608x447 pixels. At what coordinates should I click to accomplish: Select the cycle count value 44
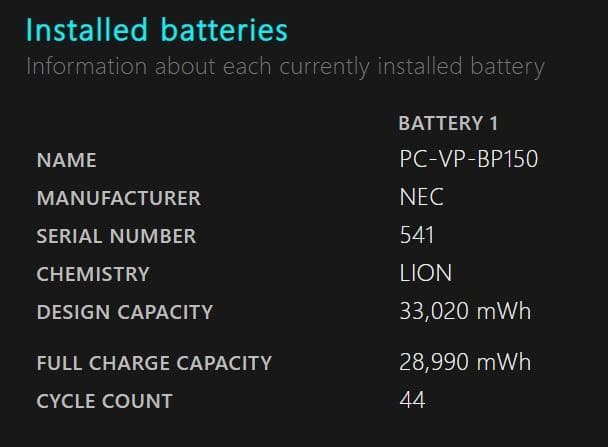click(412, 400)
